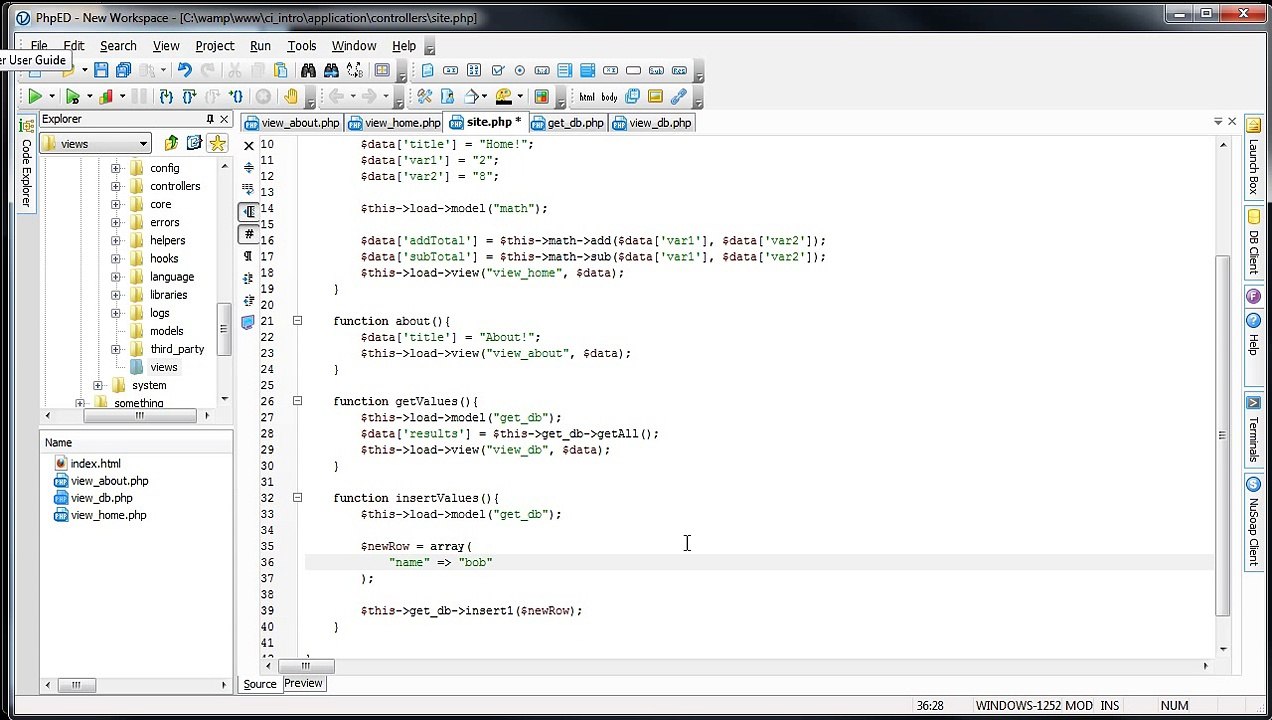Image resolution: width=1272 pixels, height=720 pixels.
Task: Click the settings tools wrench icon
Action: pos(424,97)
